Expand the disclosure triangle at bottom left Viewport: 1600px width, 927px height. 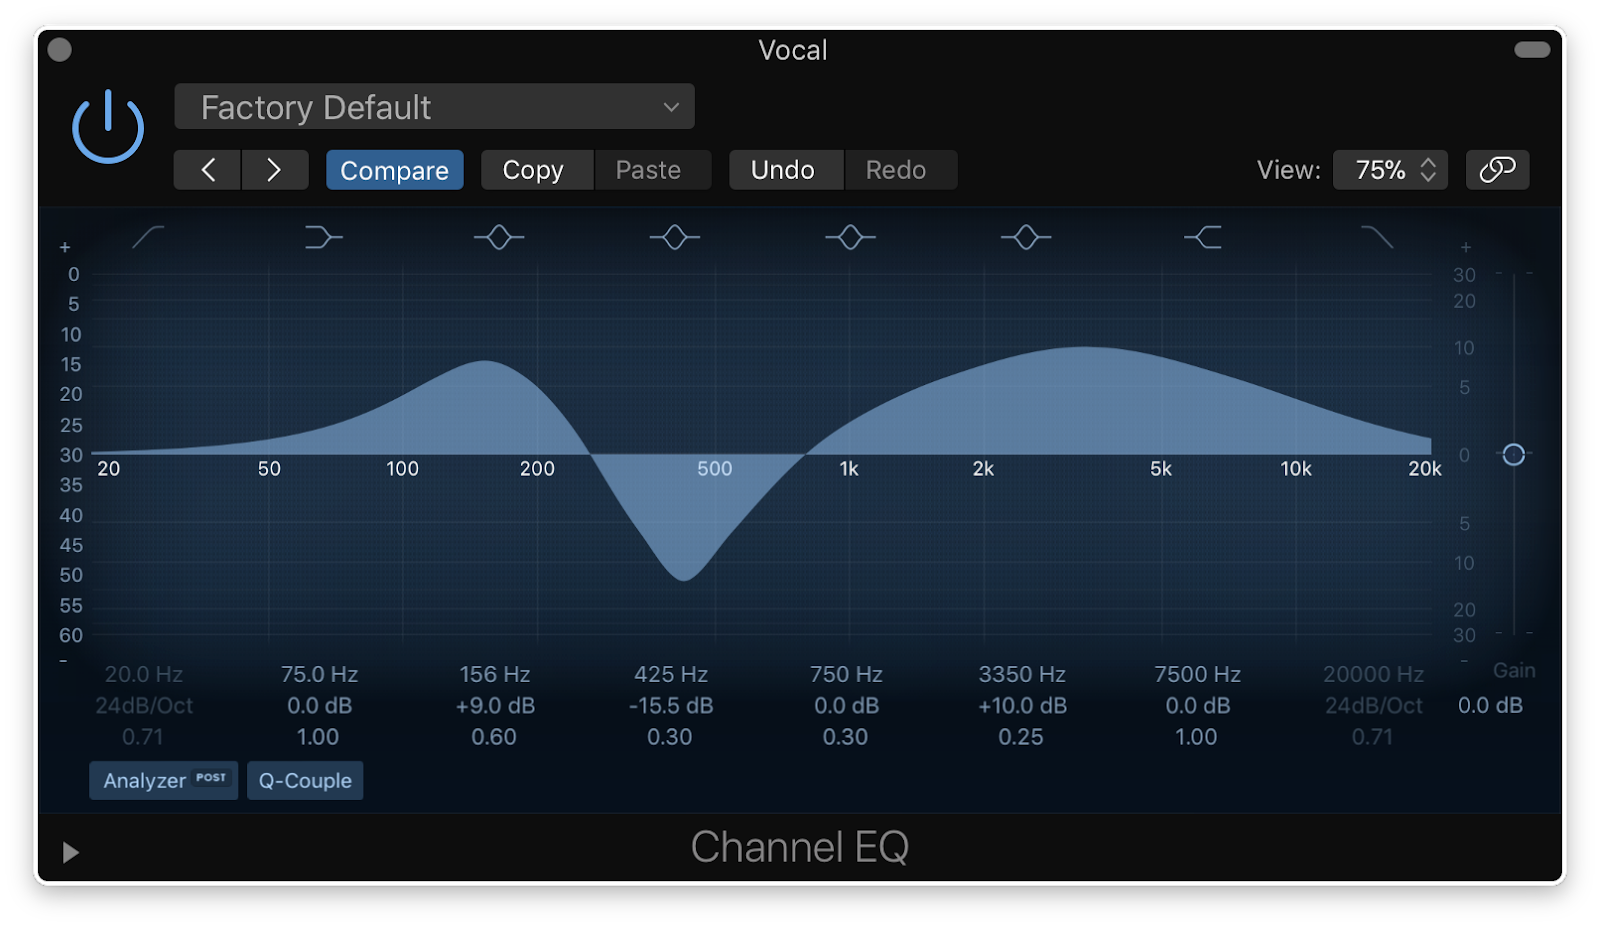pos(70,852)
